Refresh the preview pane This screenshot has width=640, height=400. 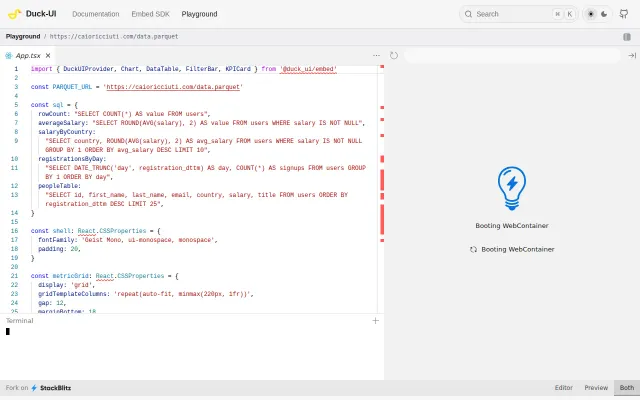point(394,56)
